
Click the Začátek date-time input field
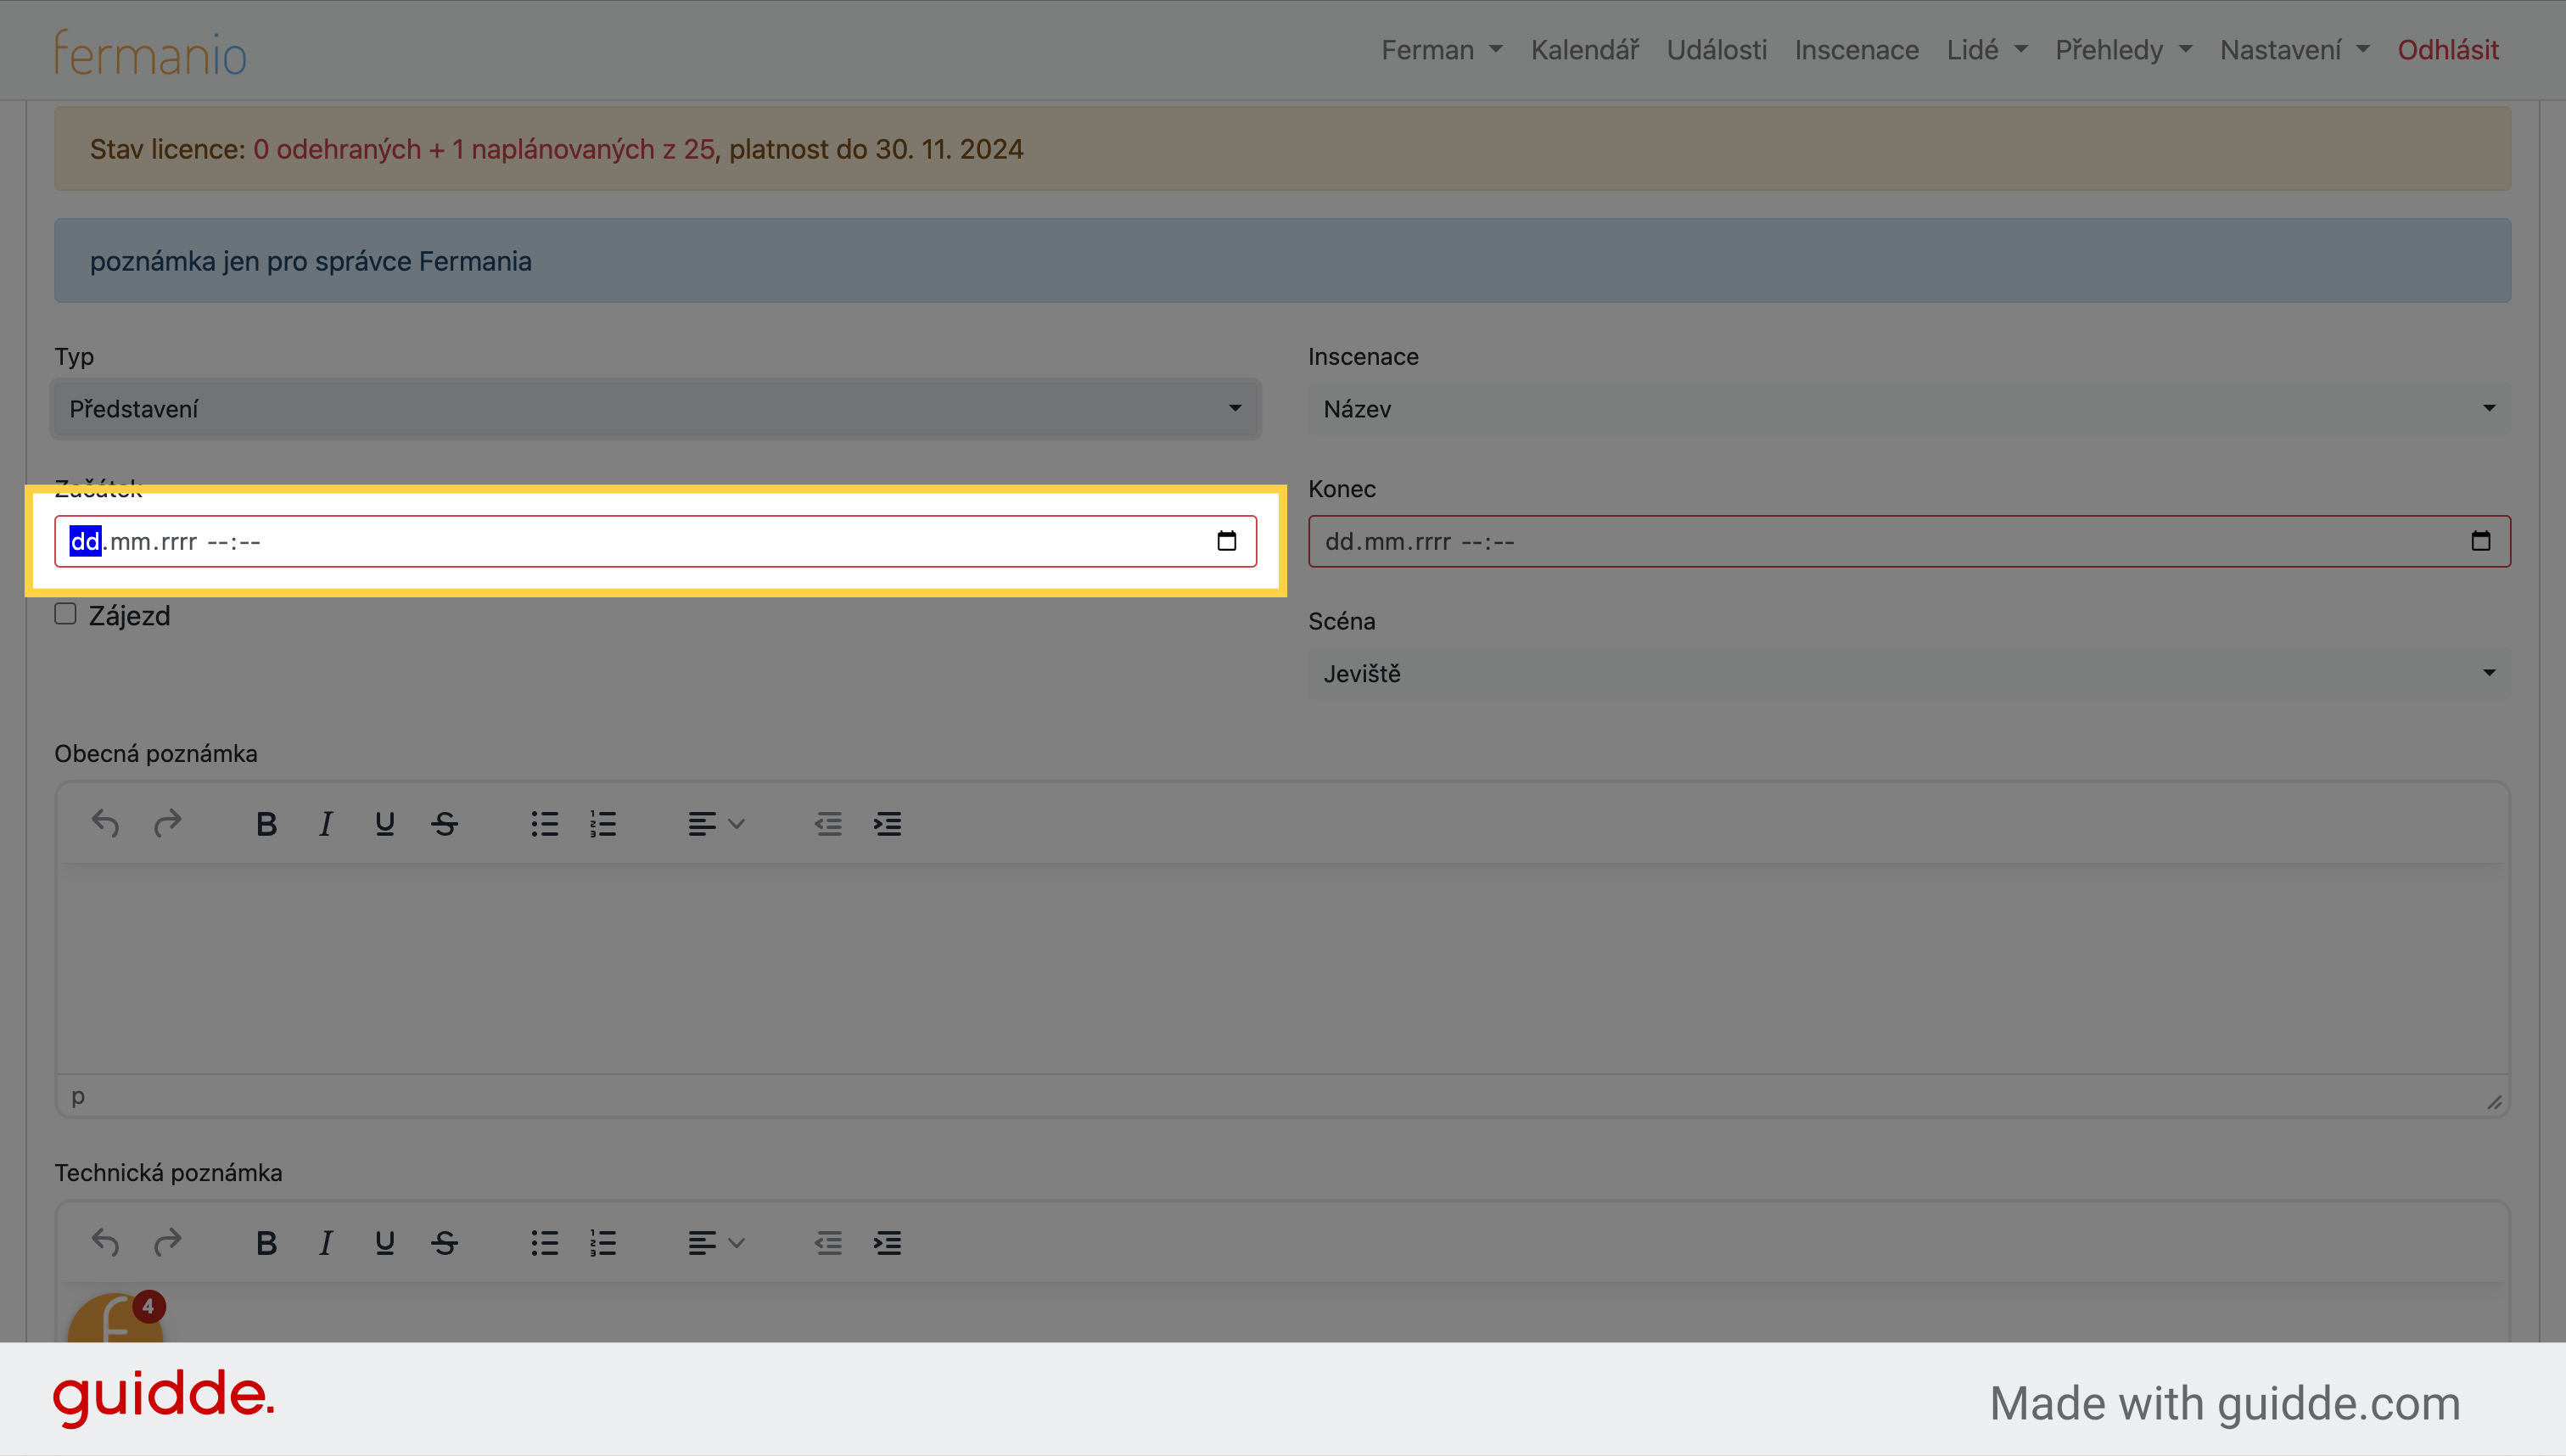point(656,541)
